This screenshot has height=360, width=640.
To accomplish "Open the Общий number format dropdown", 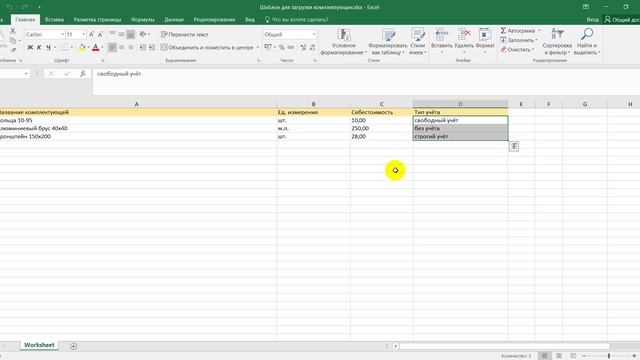I will point(314,35).
